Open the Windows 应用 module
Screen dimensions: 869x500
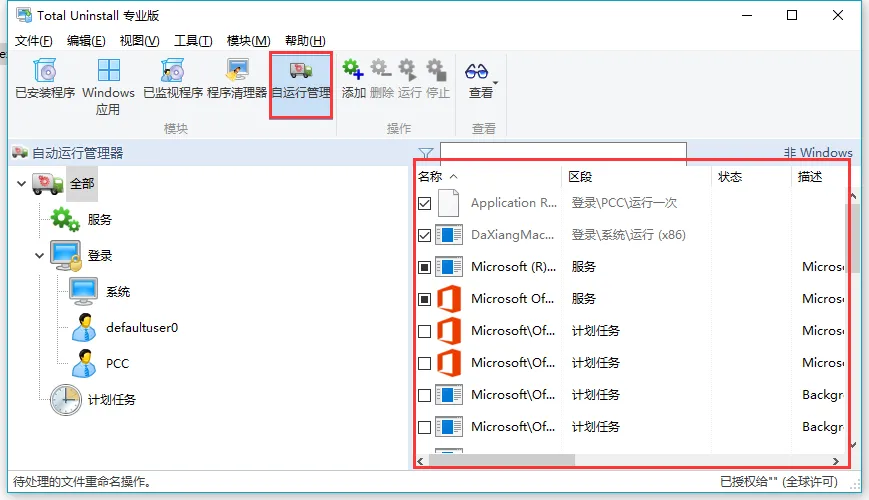[x=108, y=86]
